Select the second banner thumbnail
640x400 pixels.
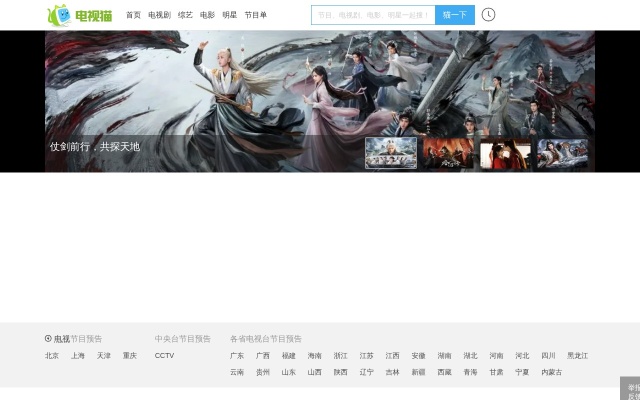click(x=448, y=153)
